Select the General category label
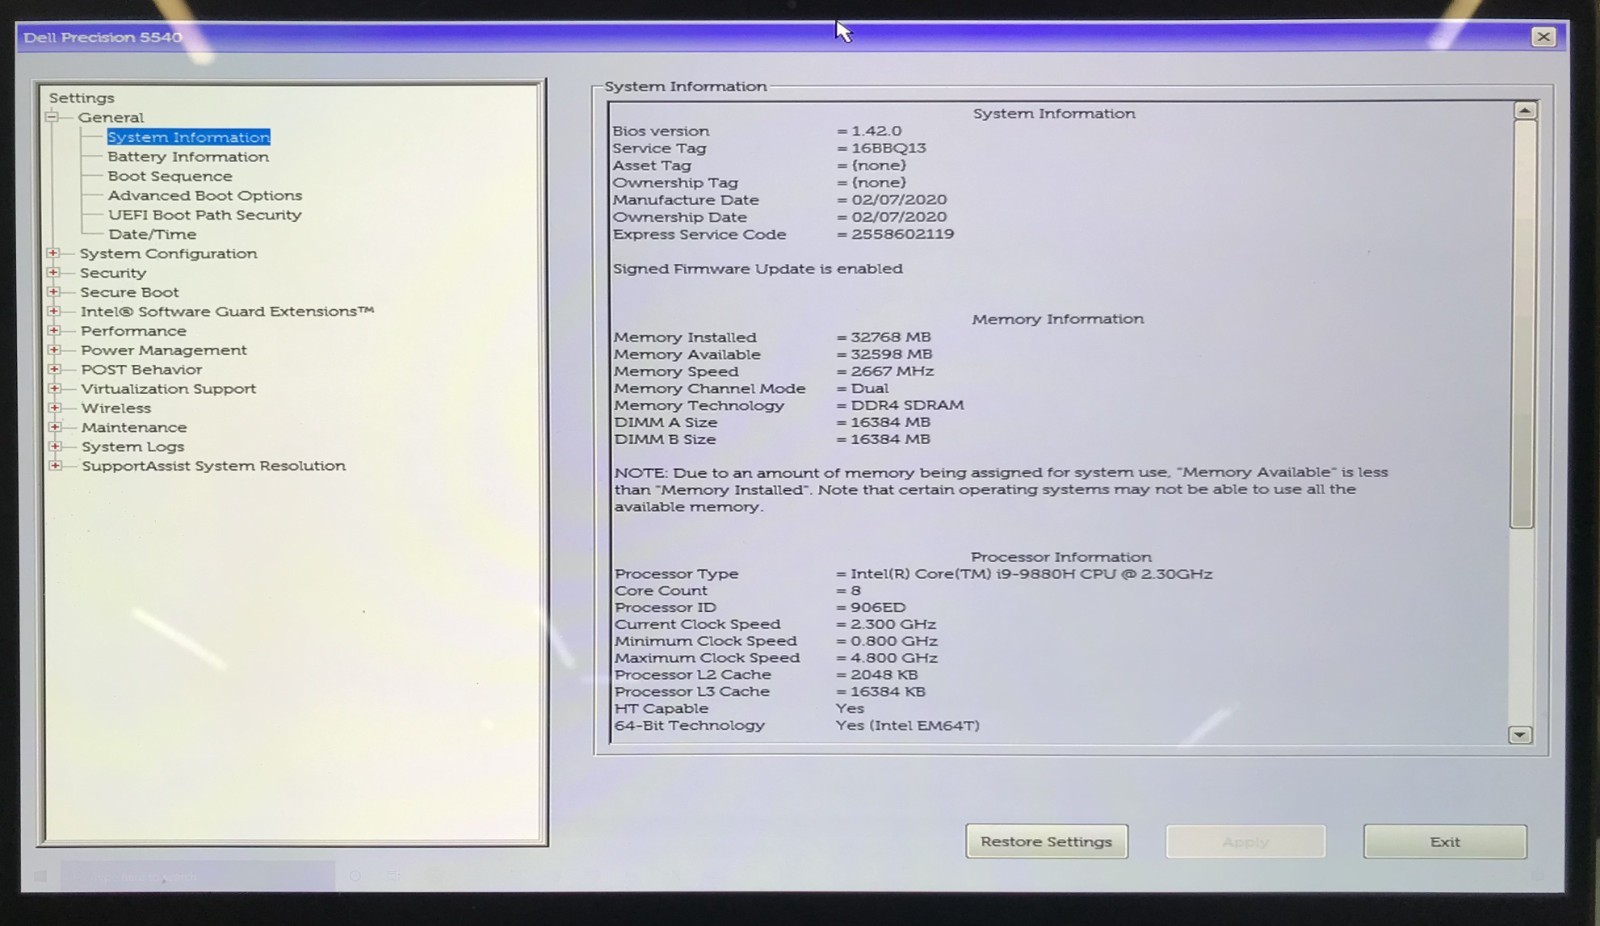Viewport: 1600px width, 926px height. pos(111,117)
